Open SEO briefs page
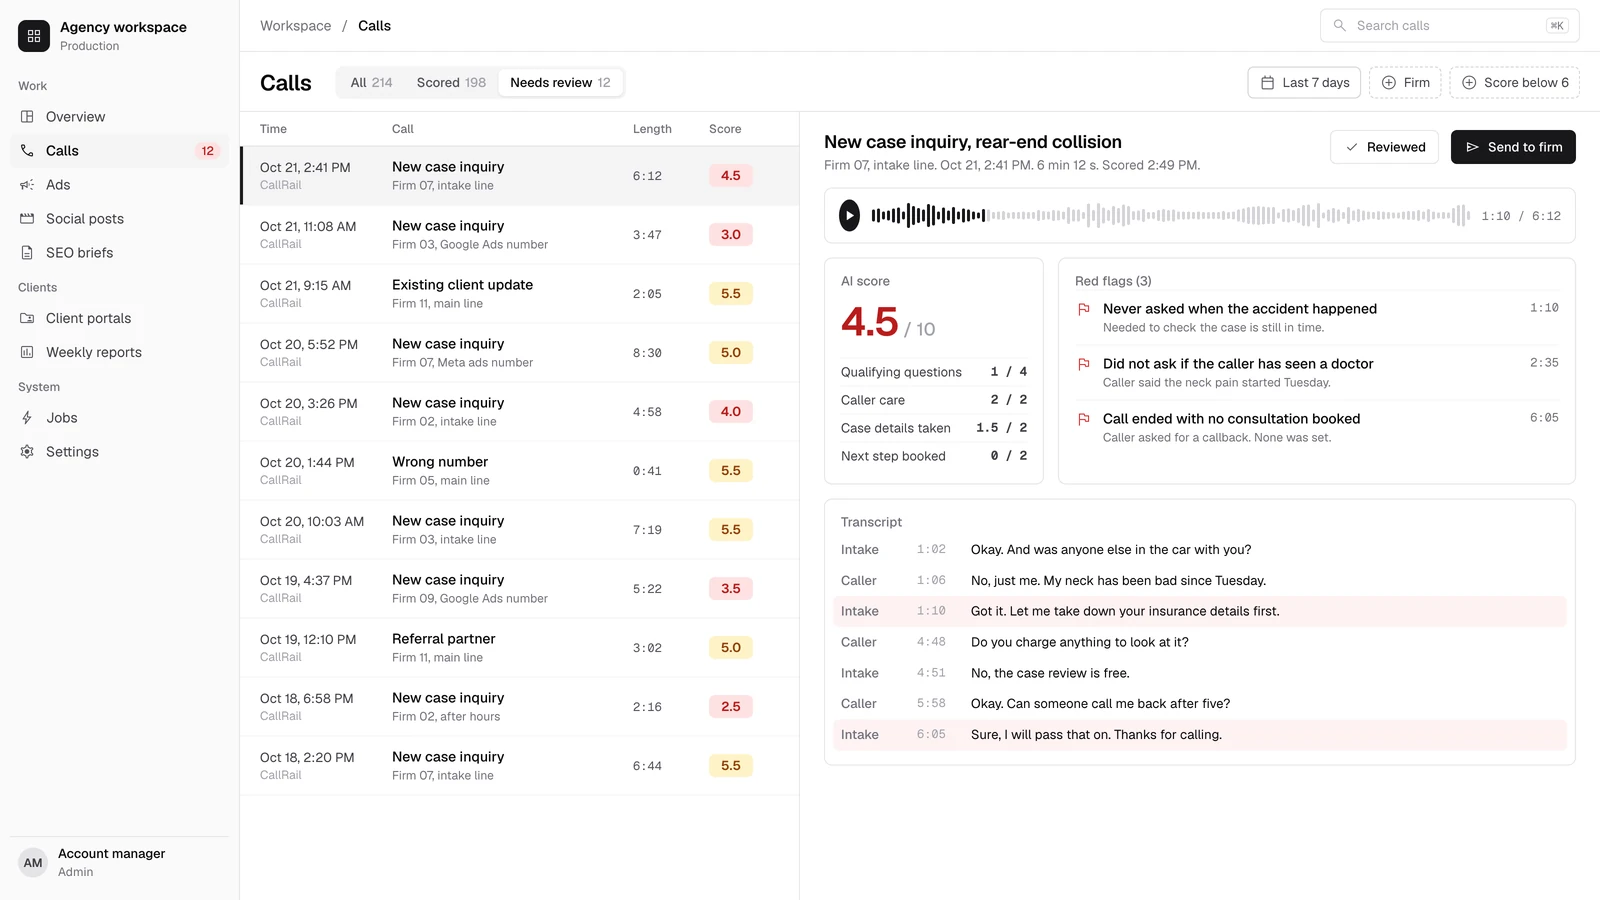 [119, 253]
